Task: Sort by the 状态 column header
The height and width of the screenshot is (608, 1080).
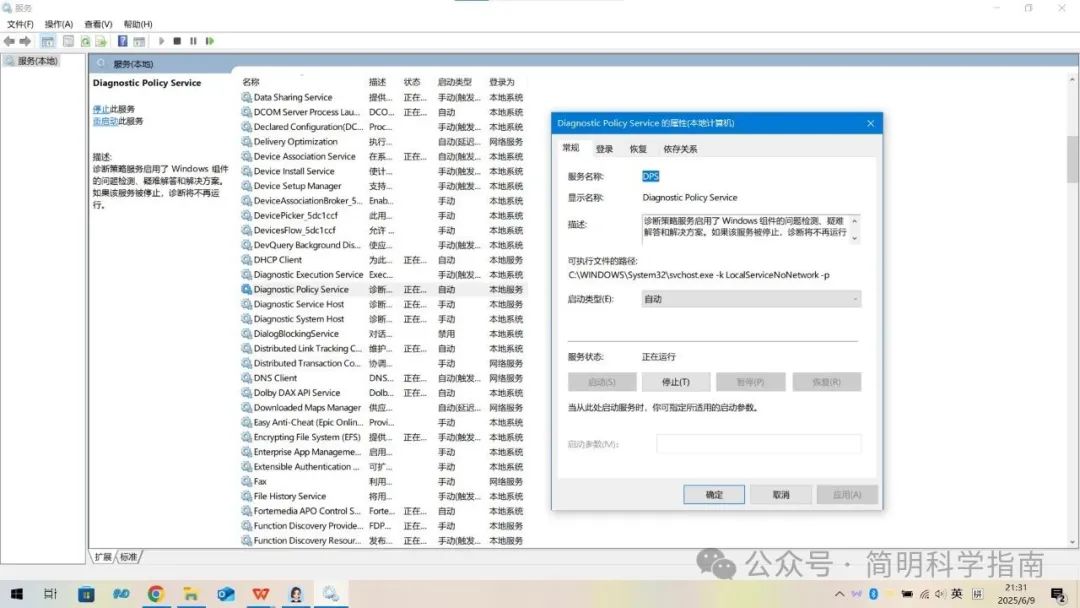Action: point(412,82)
